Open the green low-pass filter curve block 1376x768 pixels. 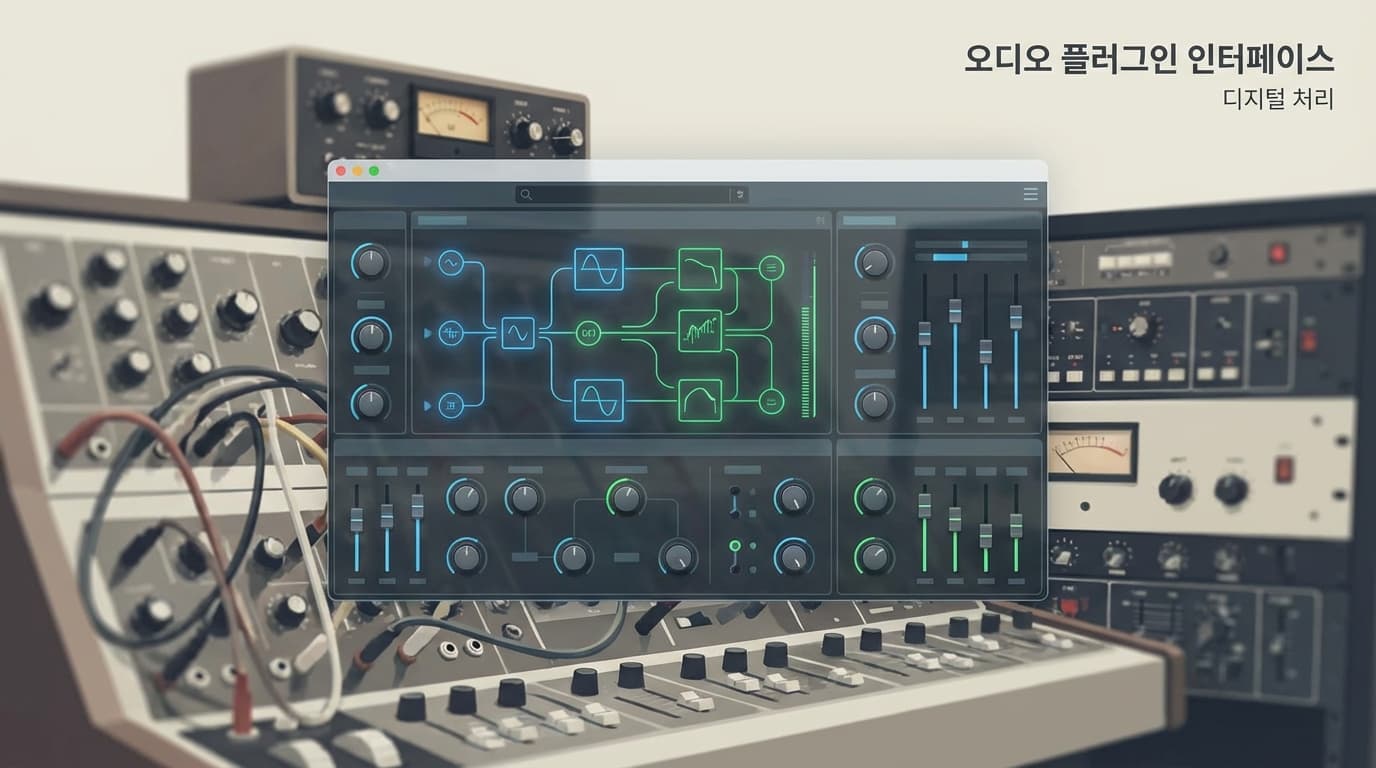[x=700, y=269]
